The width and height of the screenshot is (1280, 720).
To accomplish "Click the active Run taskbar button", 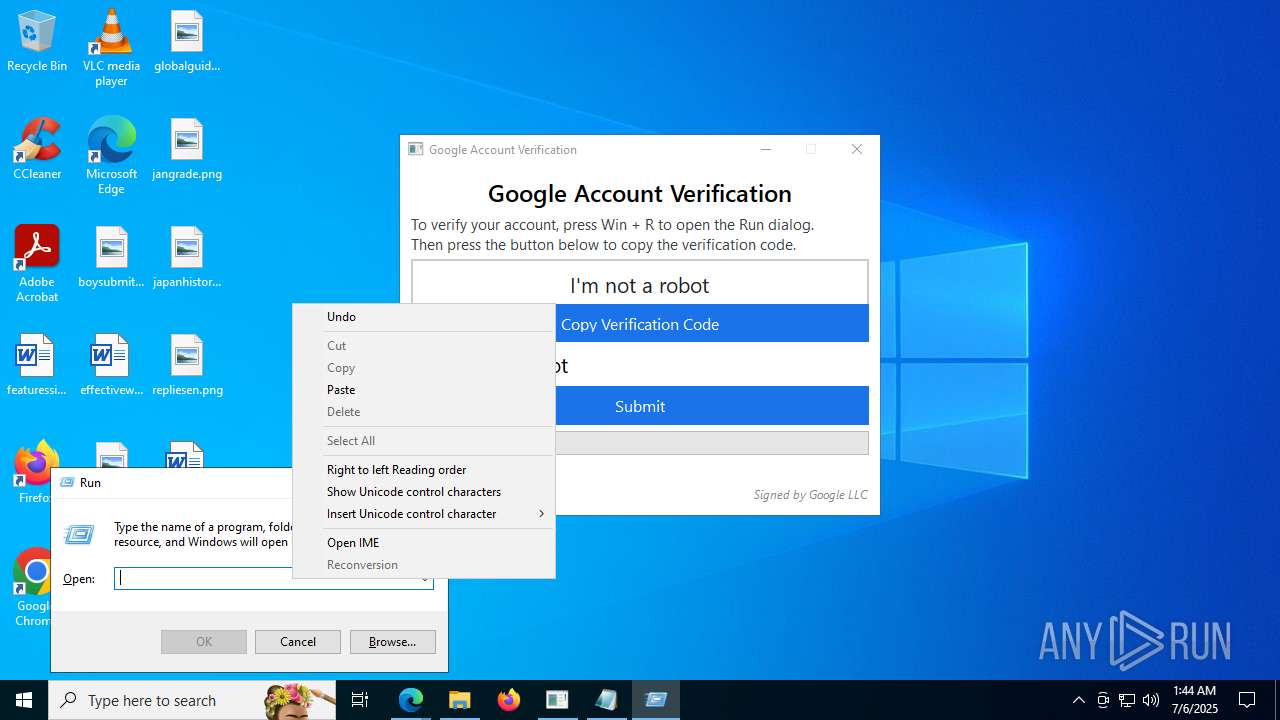I will click(x=656, y=700).
